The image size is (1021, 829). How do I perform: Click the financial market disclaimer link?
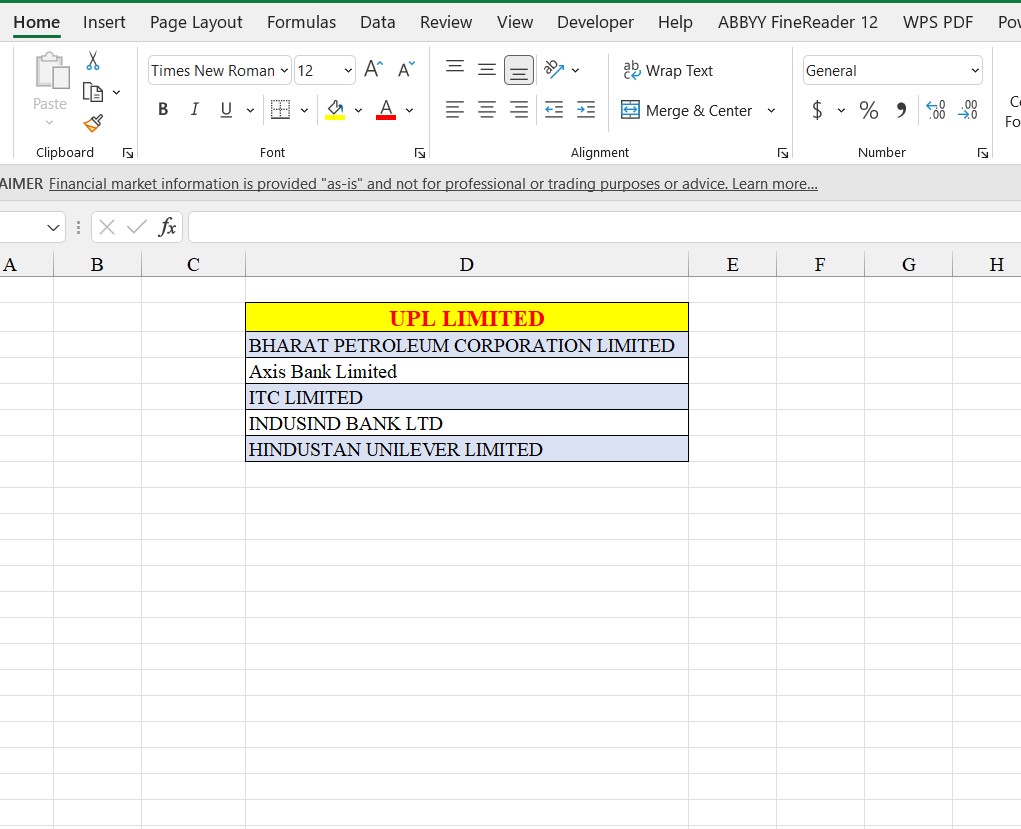(433, 184)
